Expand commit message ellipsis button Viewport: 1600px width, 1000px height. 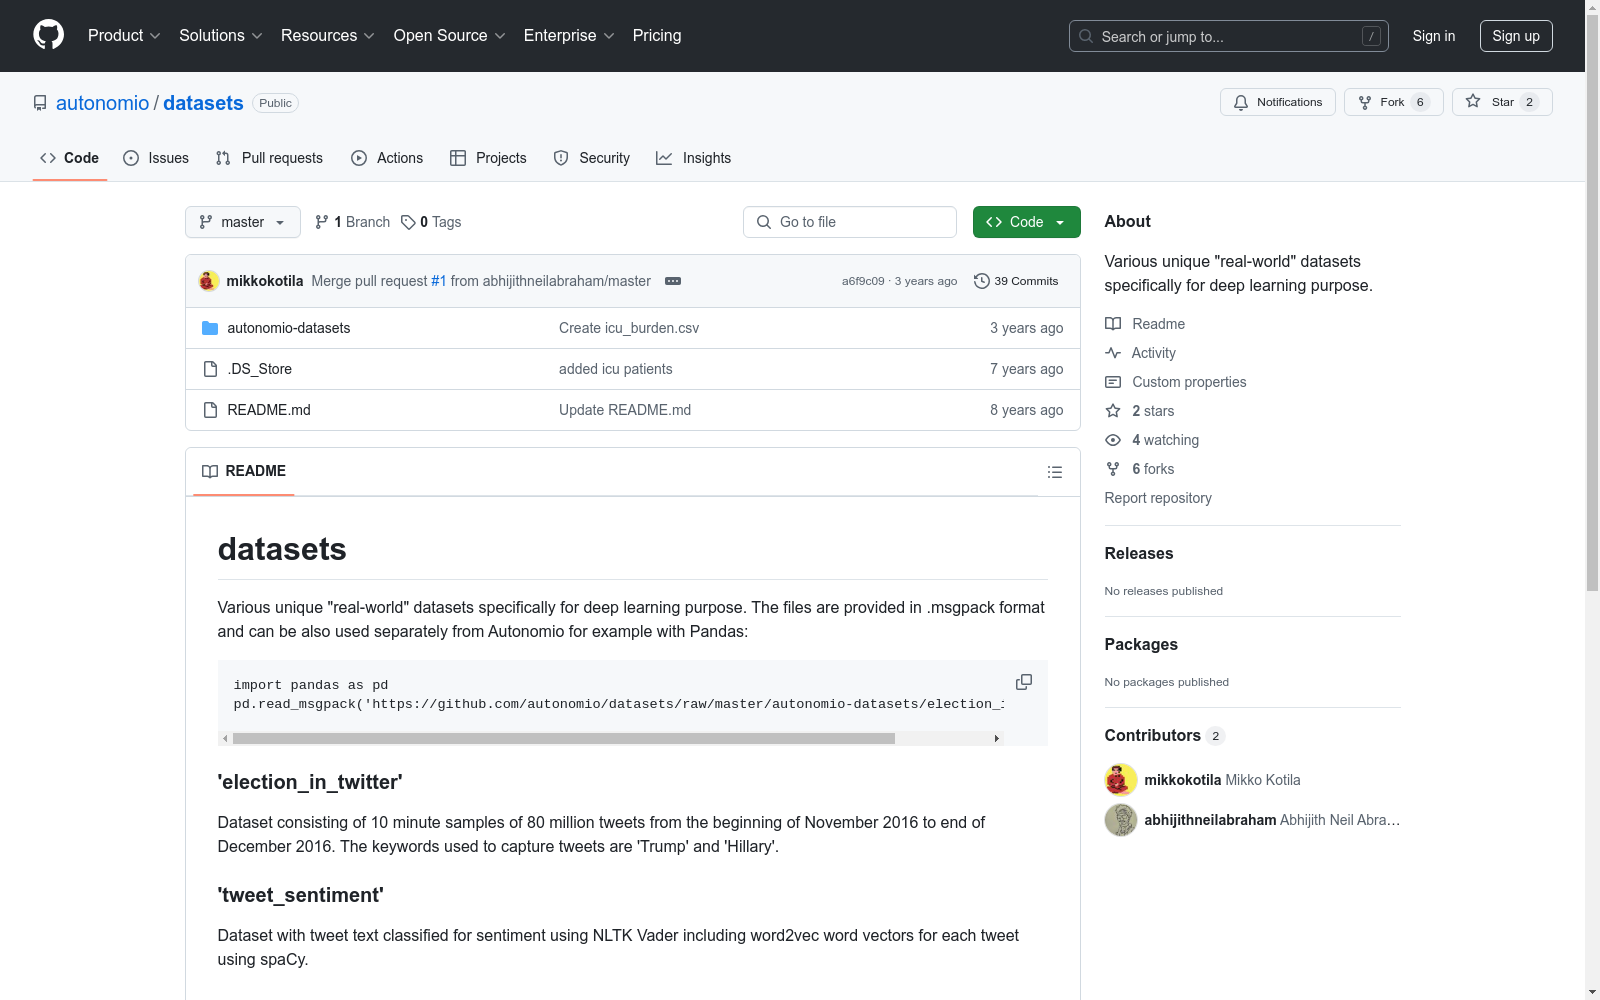coord(673,281)
